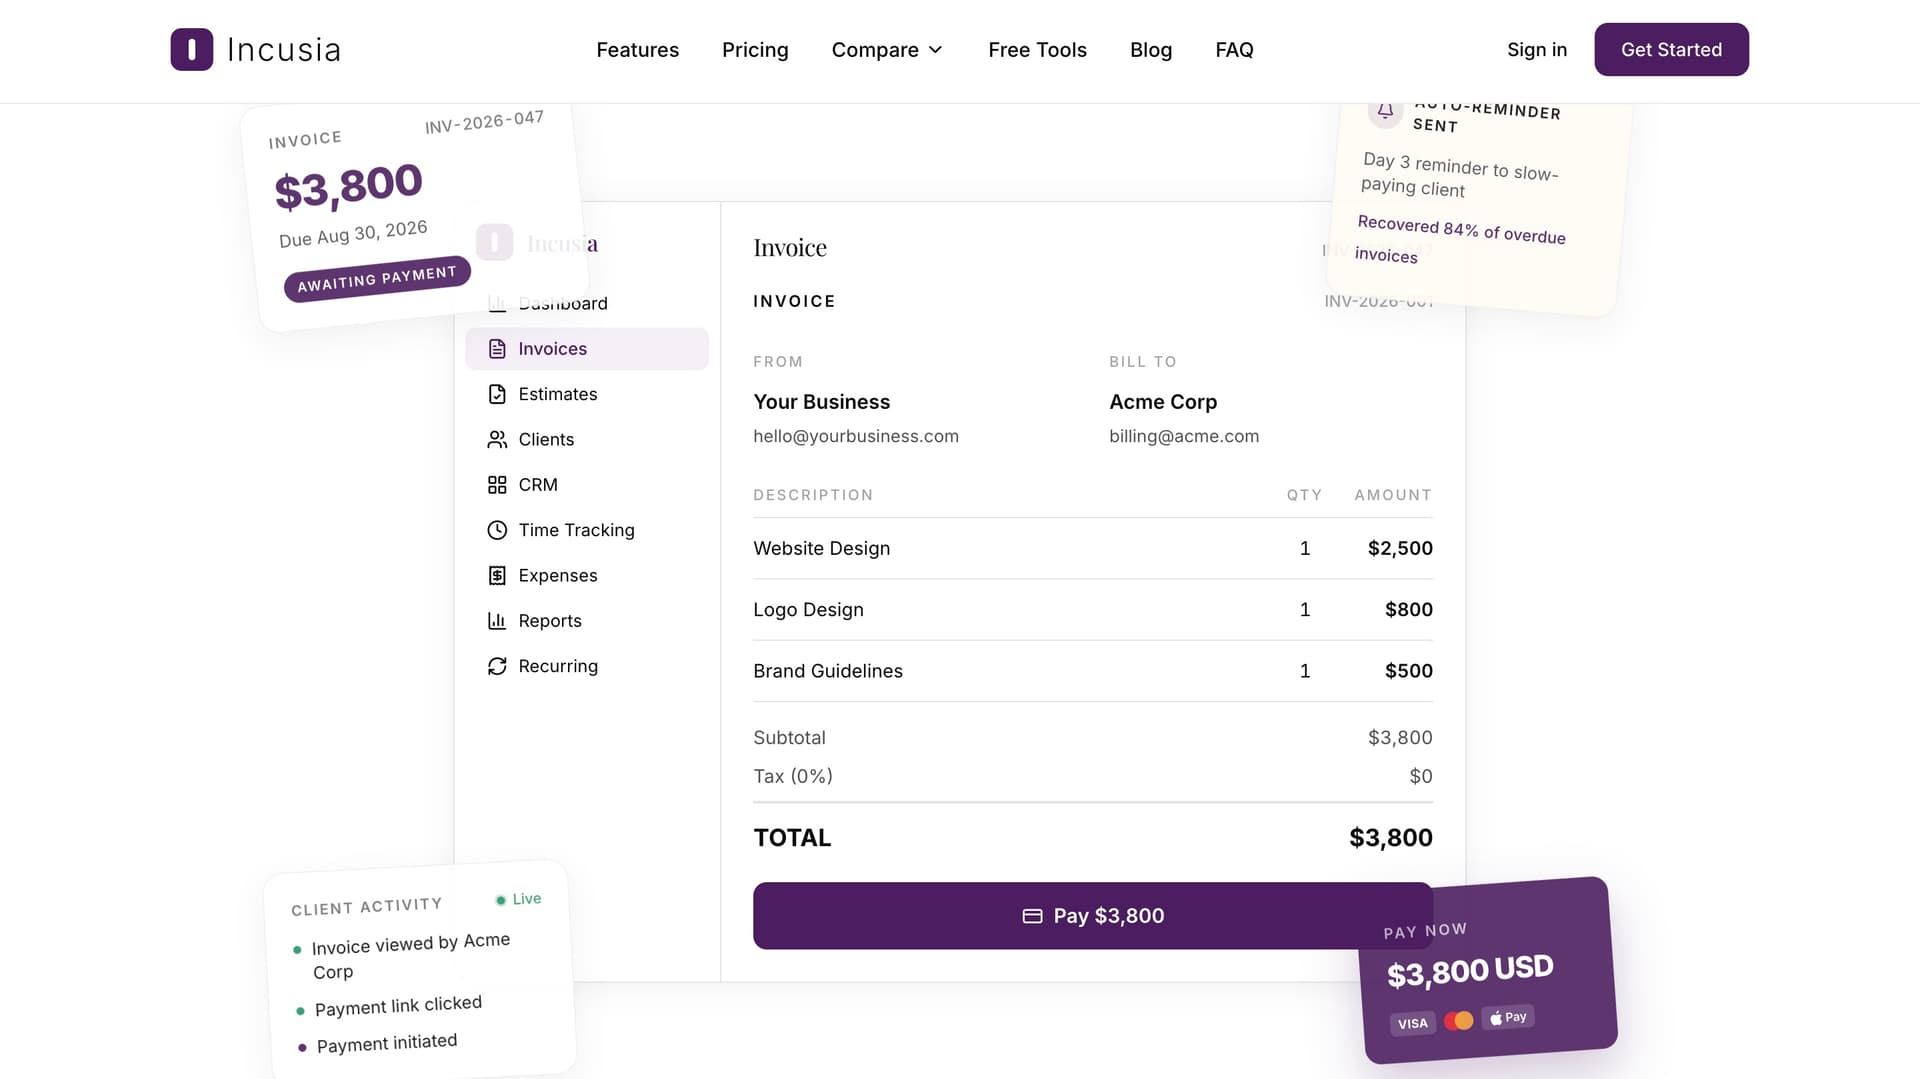The image size is (1920, 1079).
Task: Click the VISA badge on Pay Now card
Action: (x=1412, y=1023)
